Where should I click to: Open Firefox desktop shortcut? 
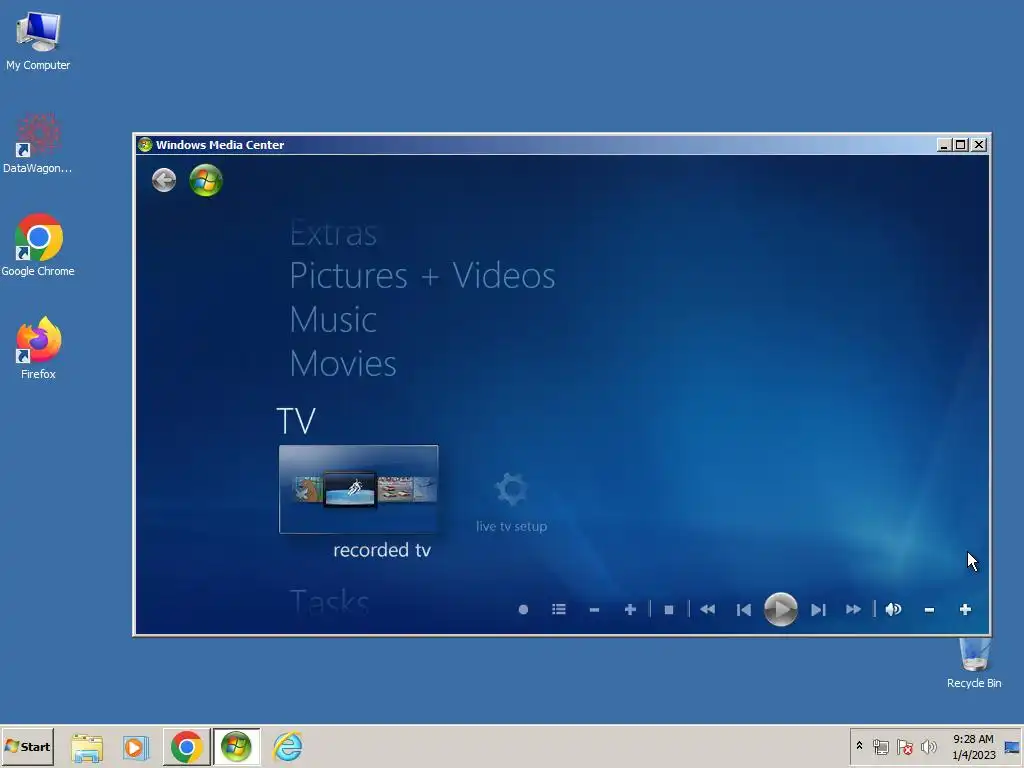point(38,348)
